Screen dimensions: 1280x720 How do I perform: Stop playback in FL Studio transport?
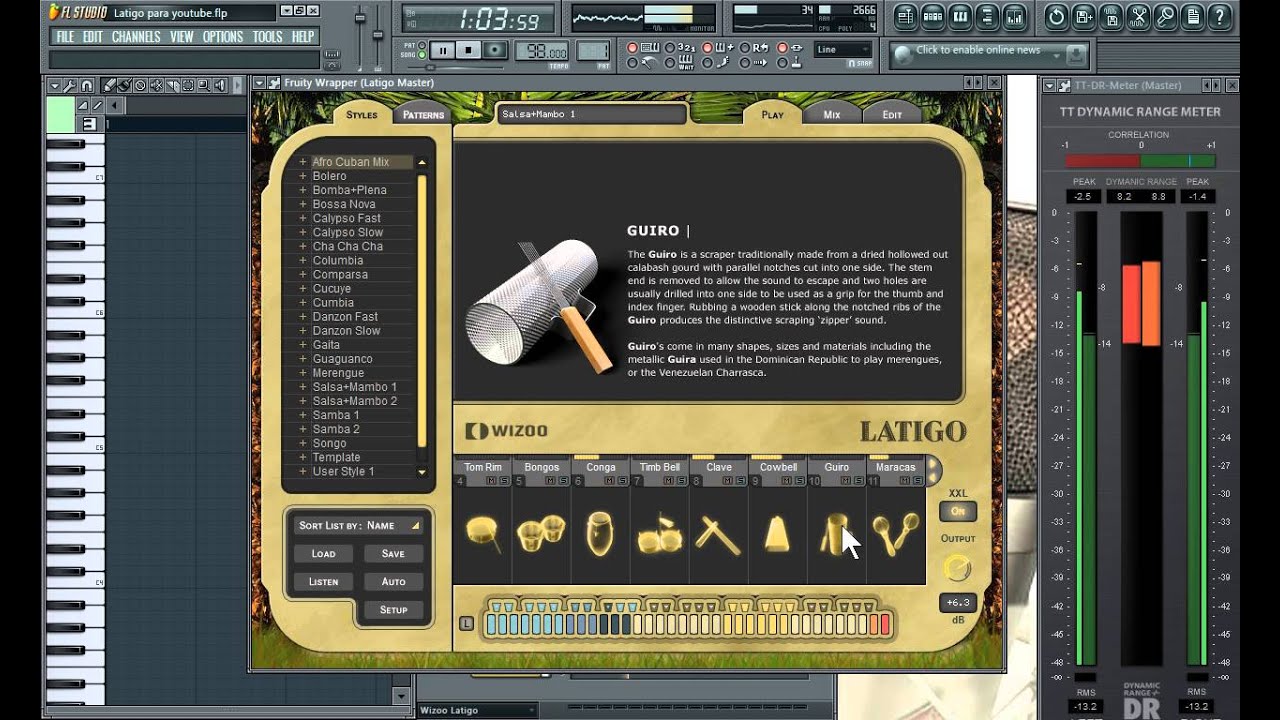[x=467, y=49]
